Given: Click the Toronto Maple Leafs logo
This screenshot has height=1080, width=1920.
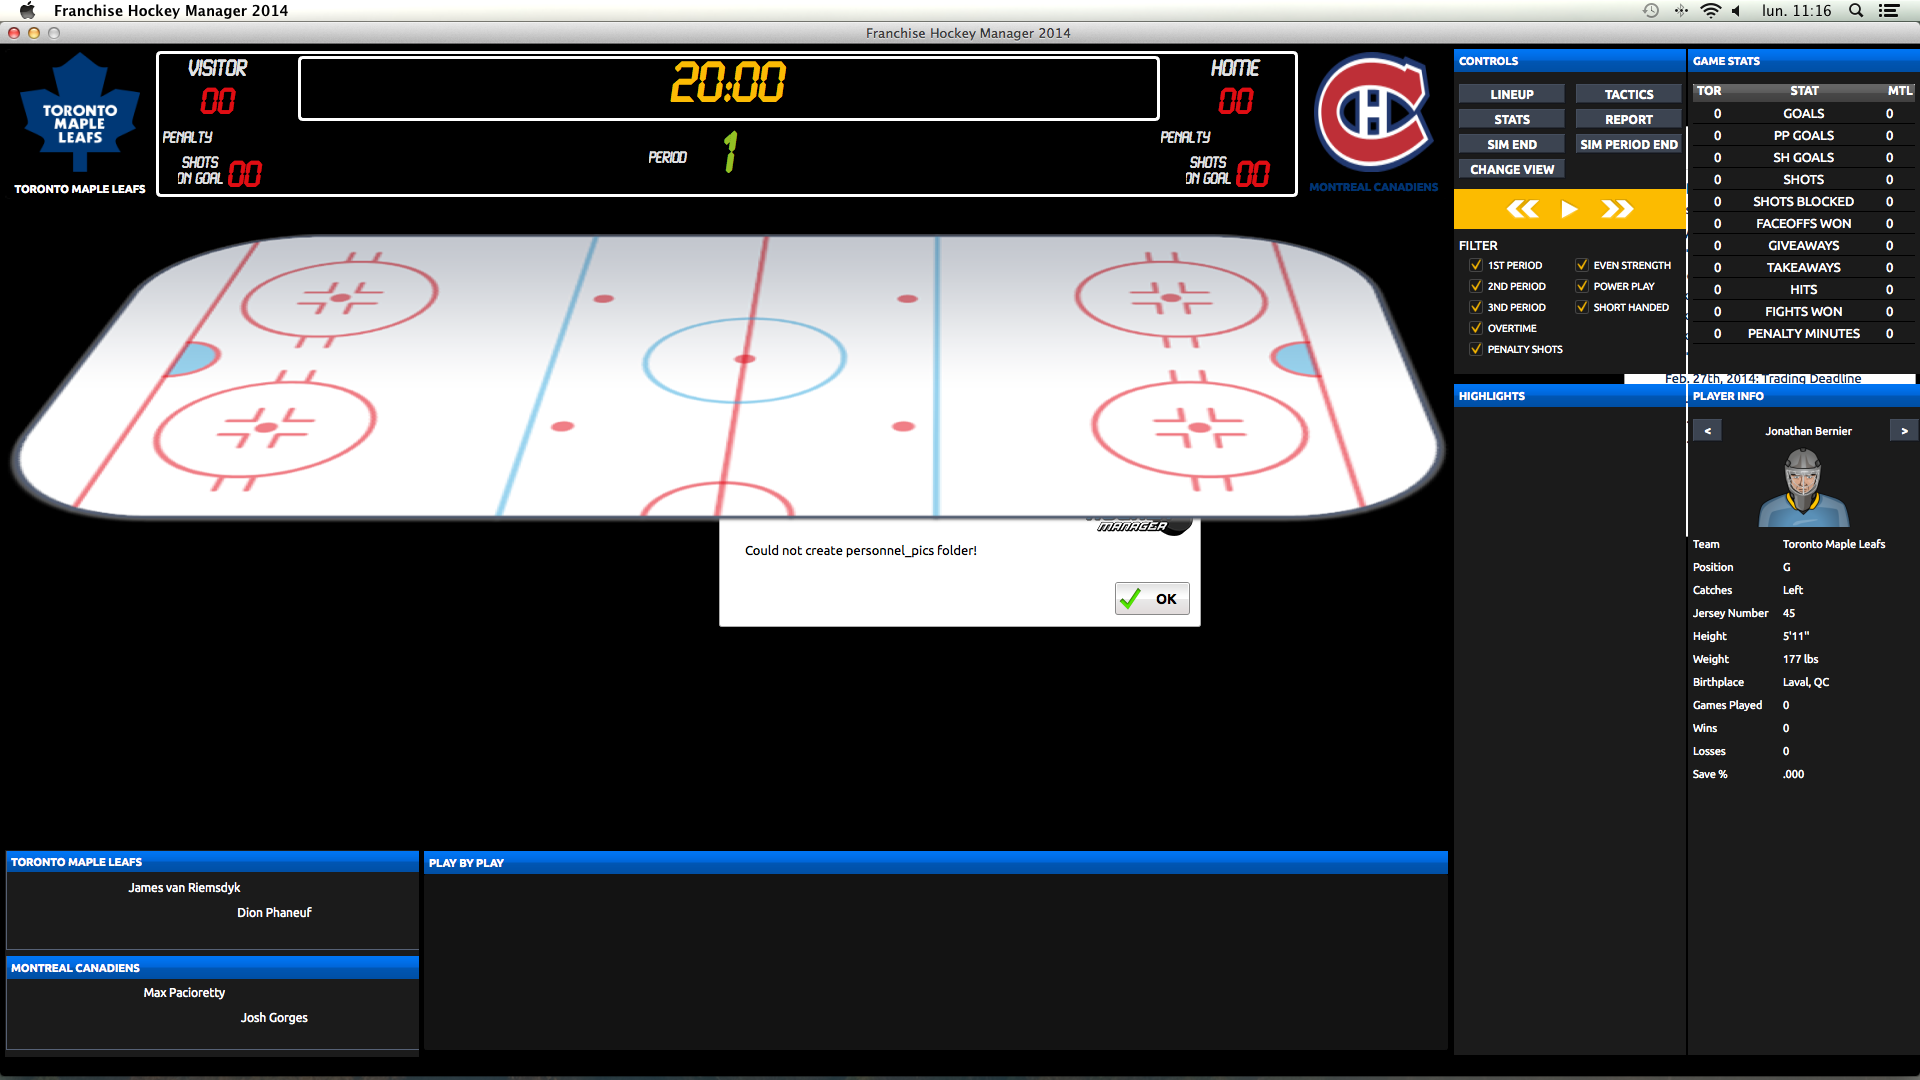Looking at the screenshot, I should pos(80,115).
